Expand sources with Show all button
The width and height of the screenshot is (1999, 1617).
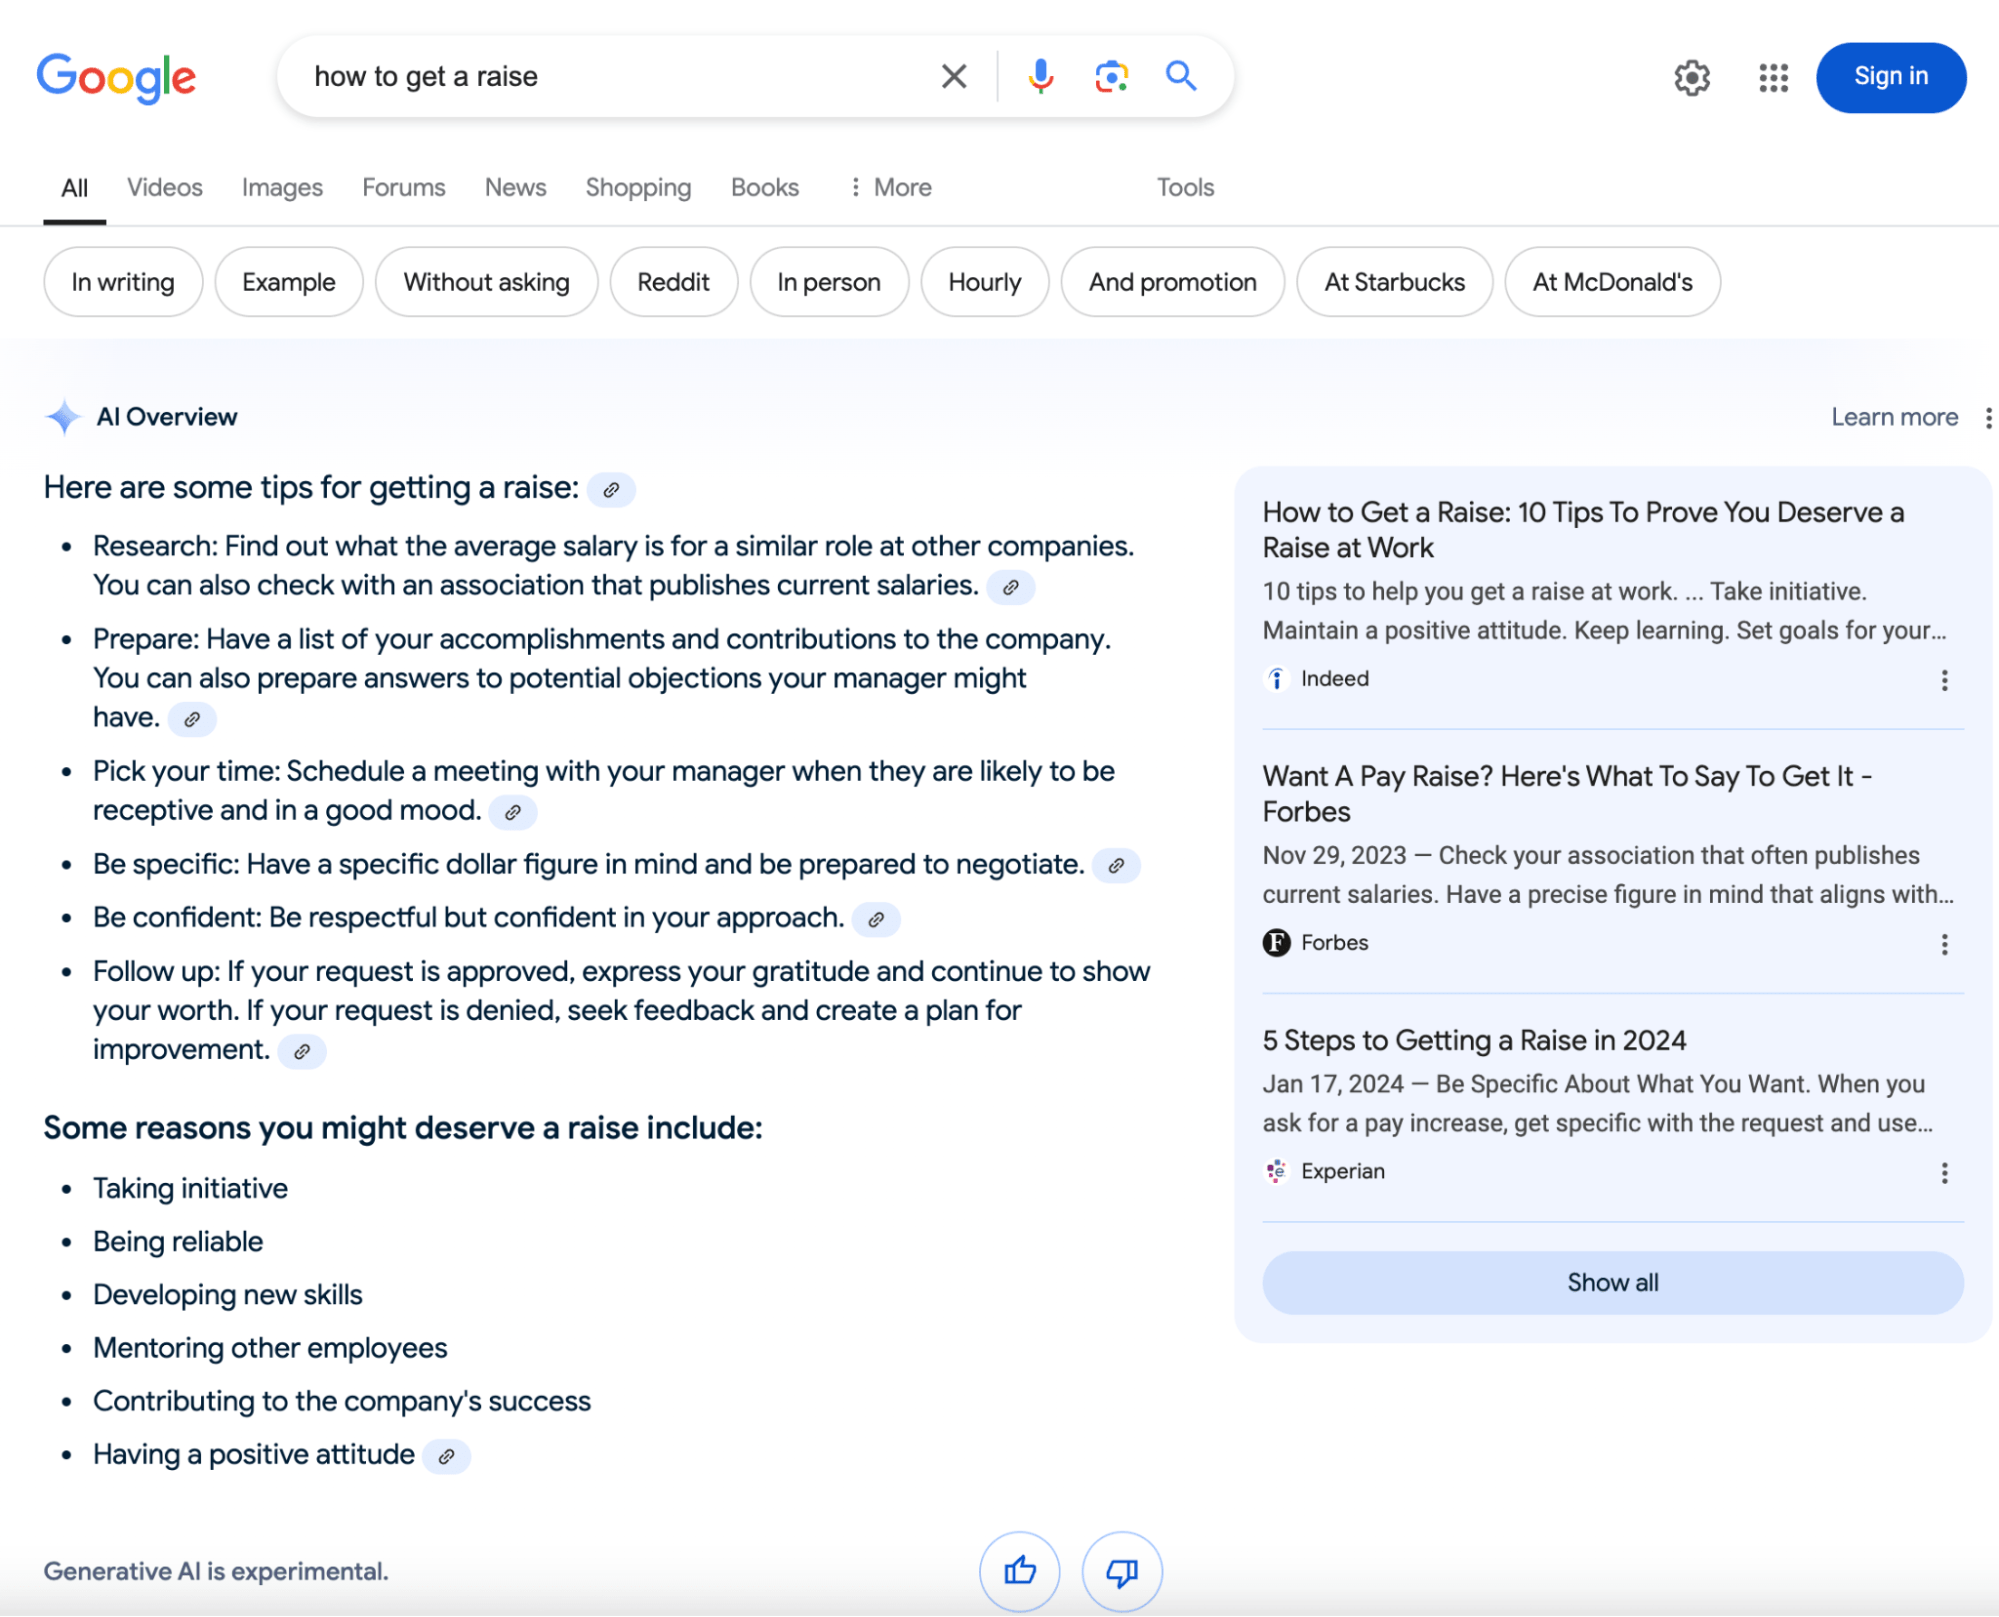[1612, 1282]
